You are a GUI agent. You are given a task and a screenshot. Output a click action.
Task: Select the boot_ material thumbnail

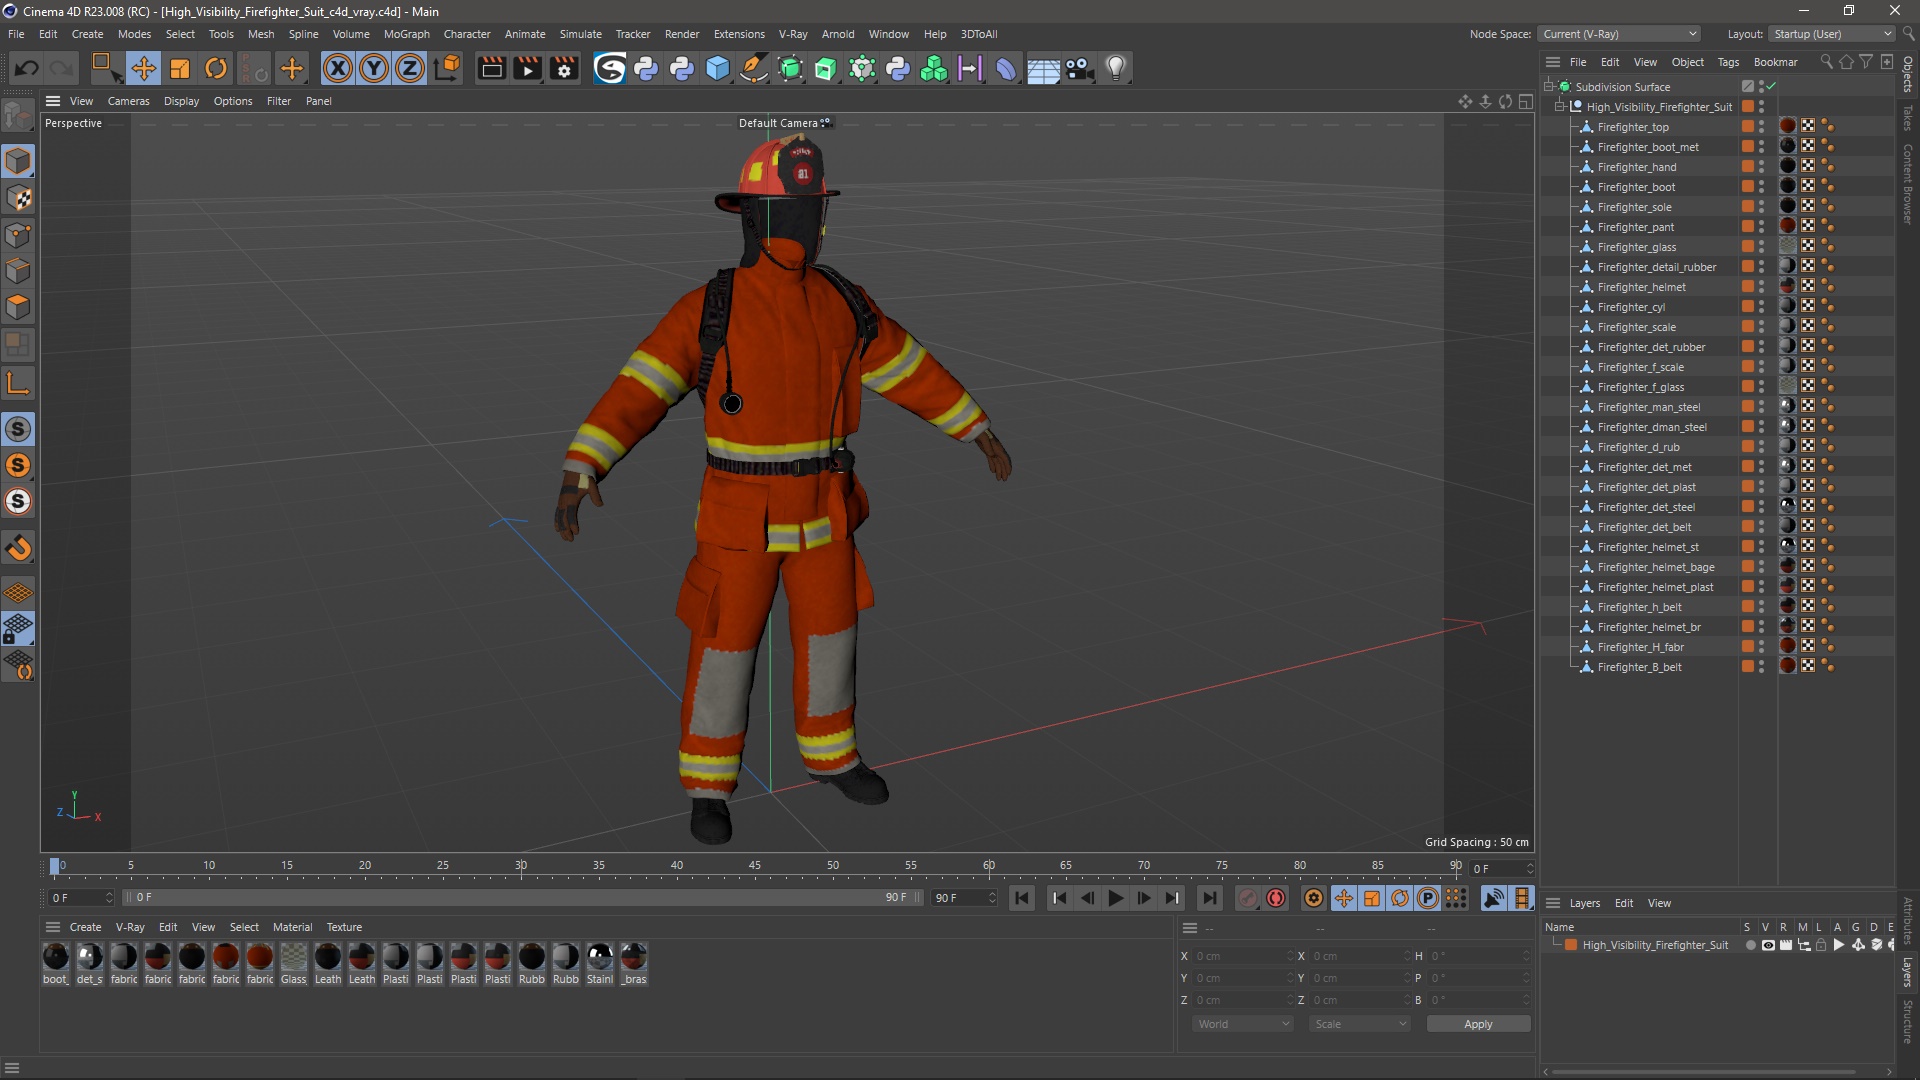click(x=56, y=957)
